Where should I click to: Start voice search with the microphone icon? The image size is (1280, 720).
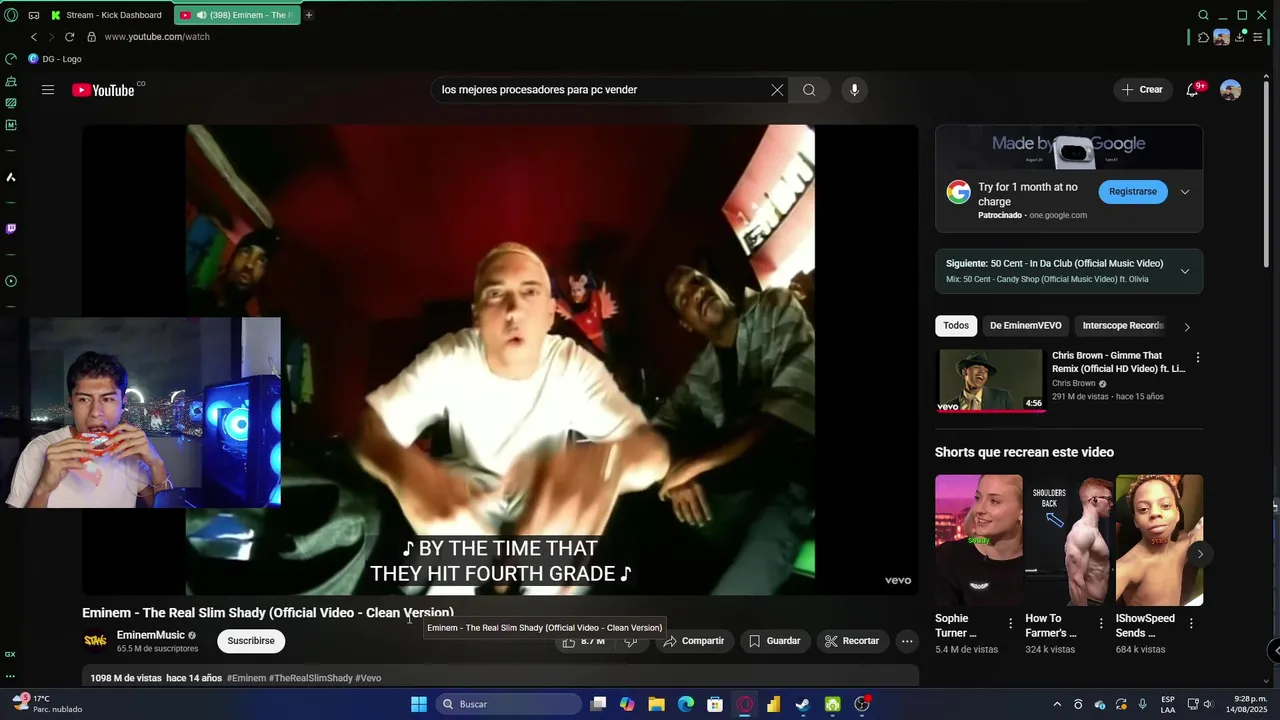coord(854,90)
